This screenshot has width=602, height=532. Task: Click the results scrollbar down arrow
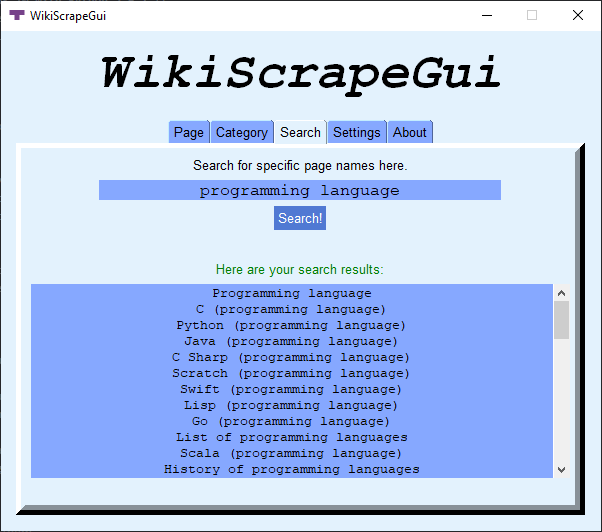[x=561, y=470]
